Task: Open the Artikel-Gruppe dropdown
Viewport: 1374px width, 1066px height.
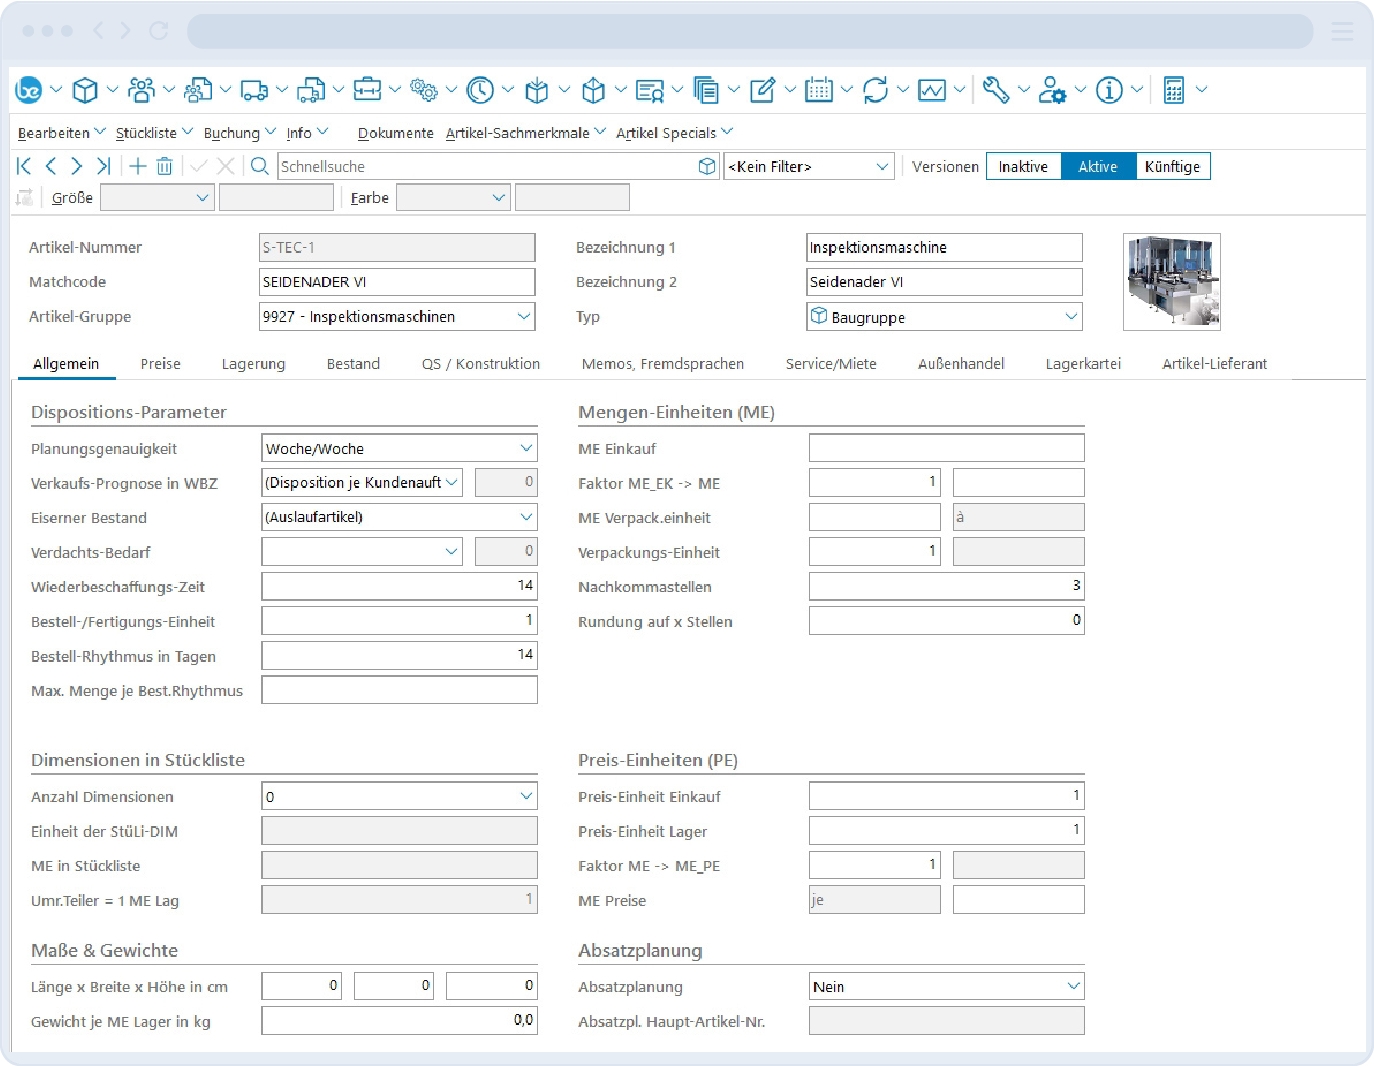Action: coord(523,317)
